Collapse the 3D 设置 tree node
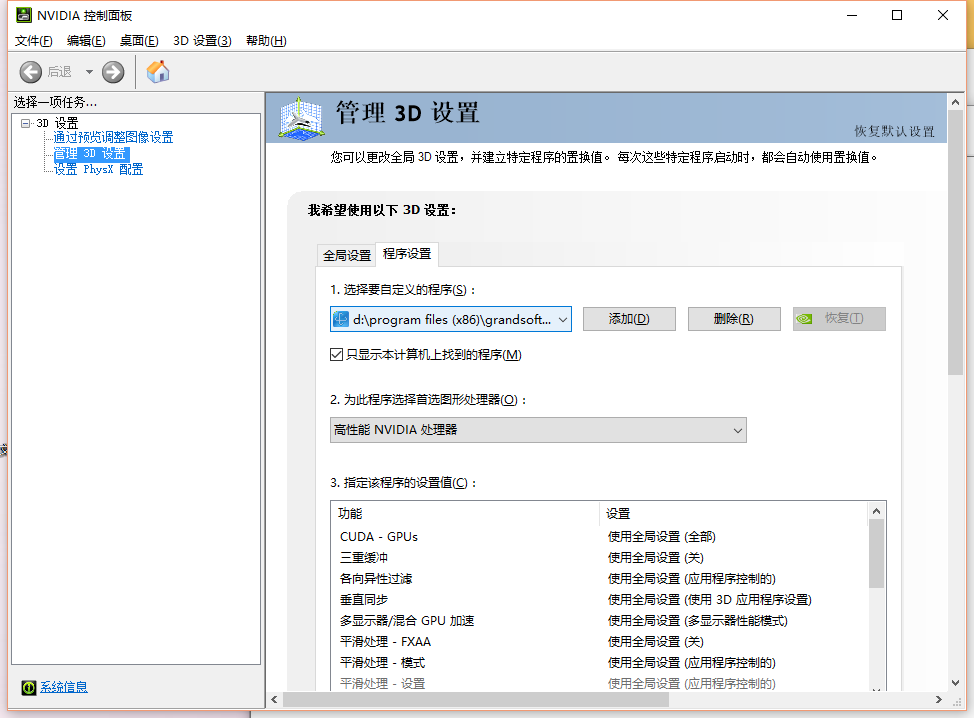 coord(25,123)
